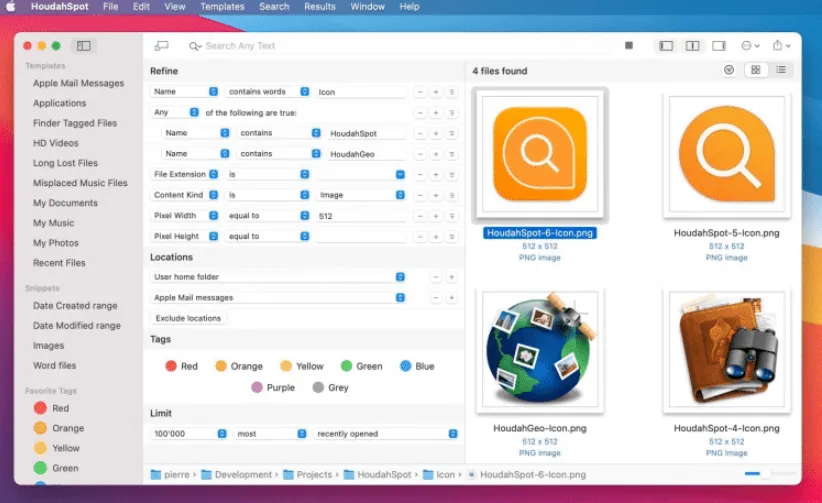The image size is (822, 503).
Task: Toggle the Green tag filter
Action: [x=361, y=366]
